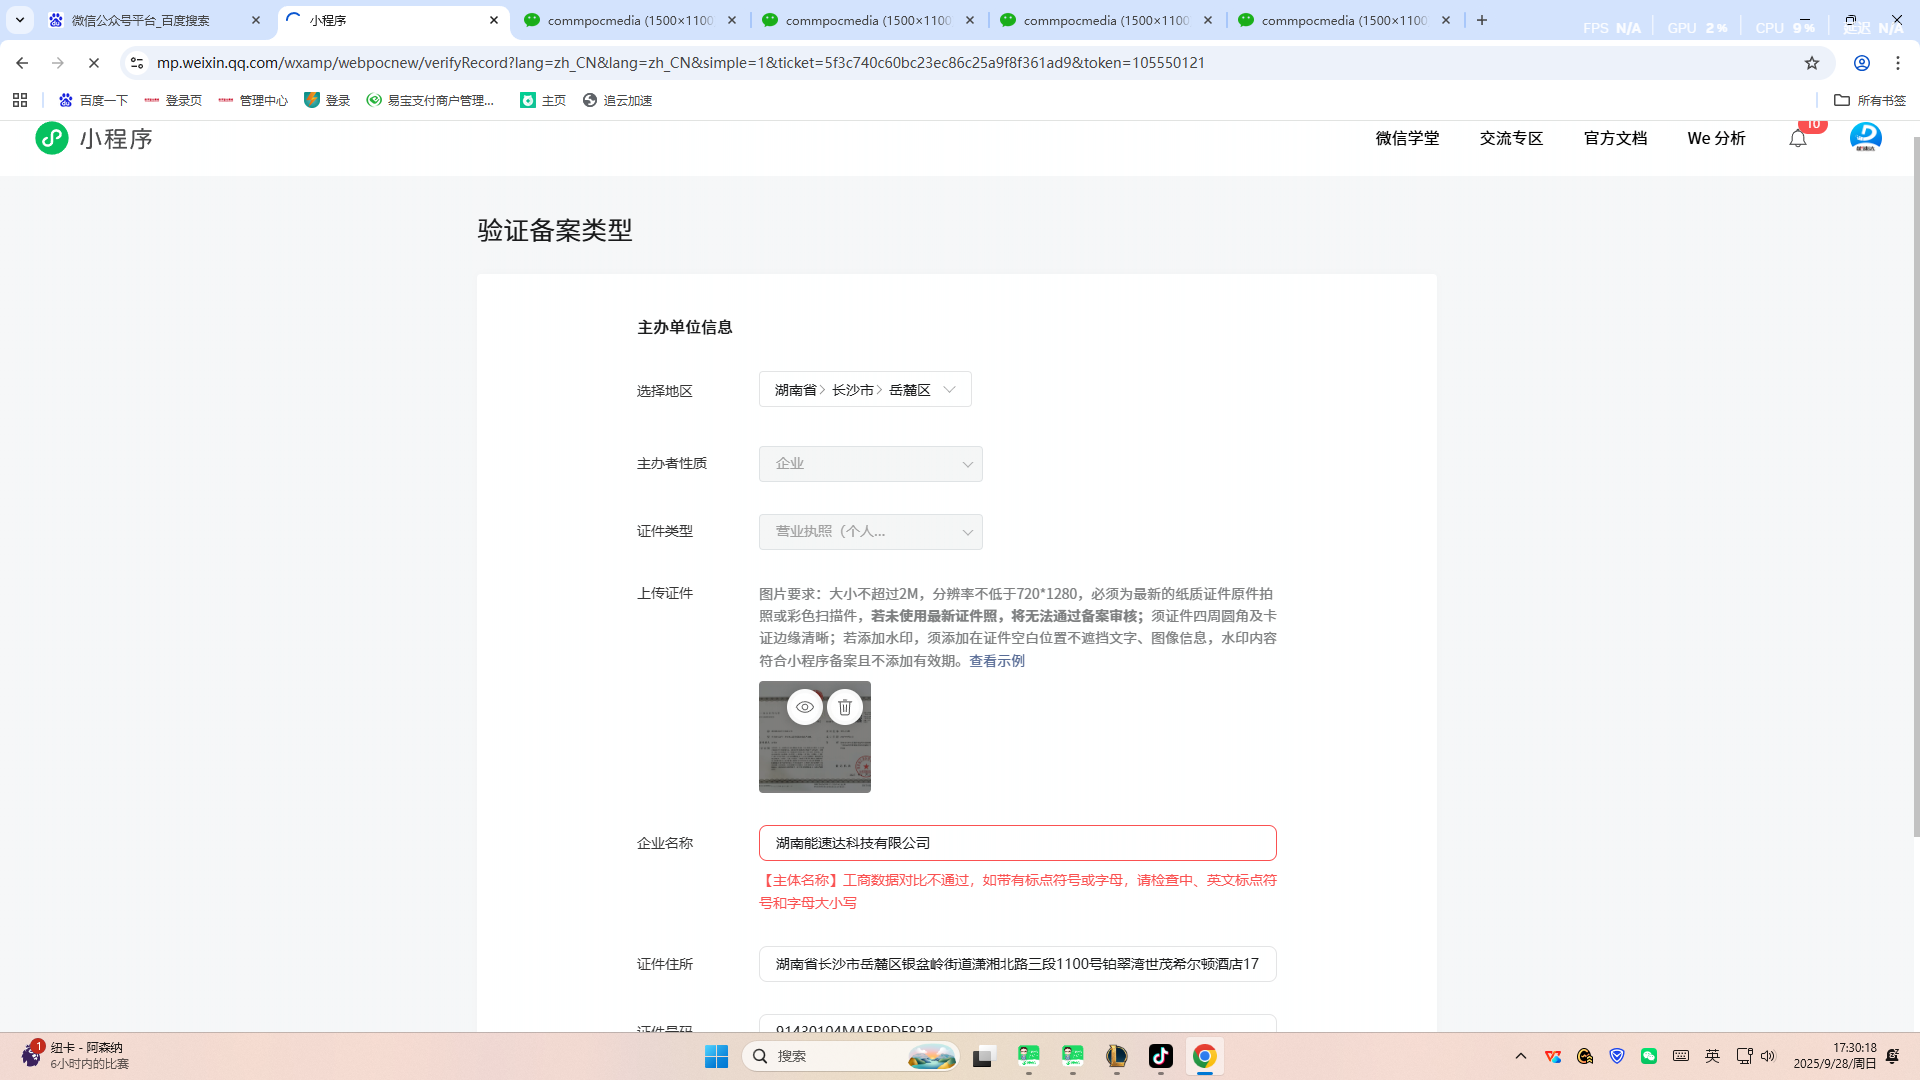
Task: Open the account avatar menu
Action: 1865,138
